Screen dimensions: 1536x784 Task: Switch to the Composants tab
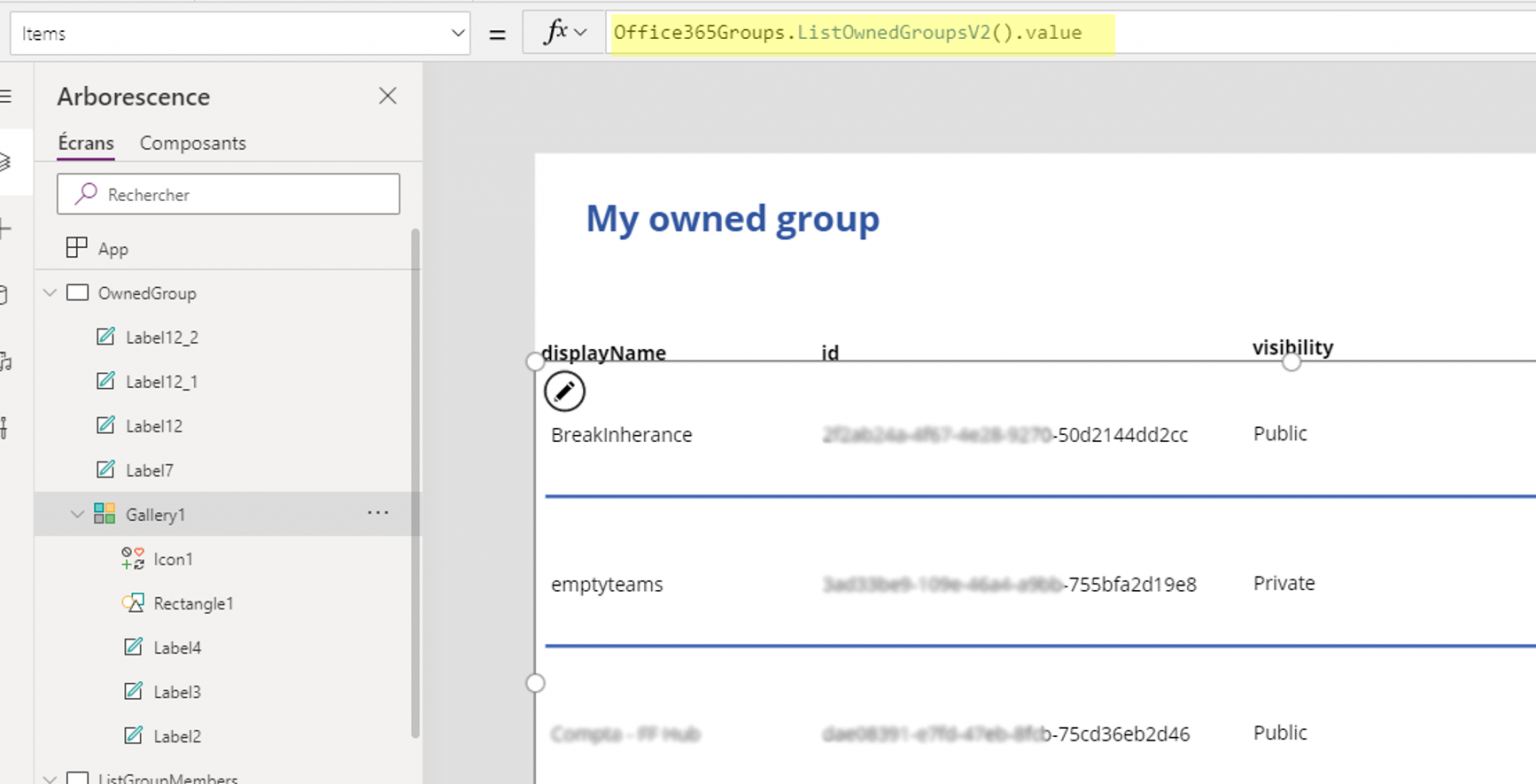(193, 143)
